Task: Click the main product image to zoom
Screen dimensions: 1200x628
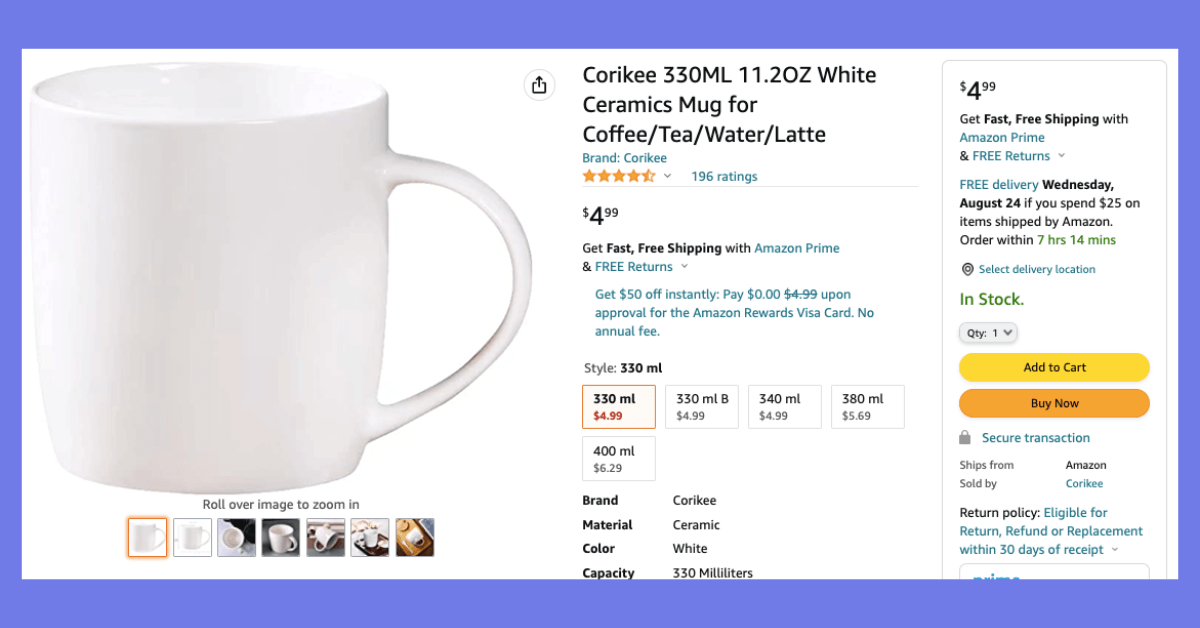Action: (280, 280)
